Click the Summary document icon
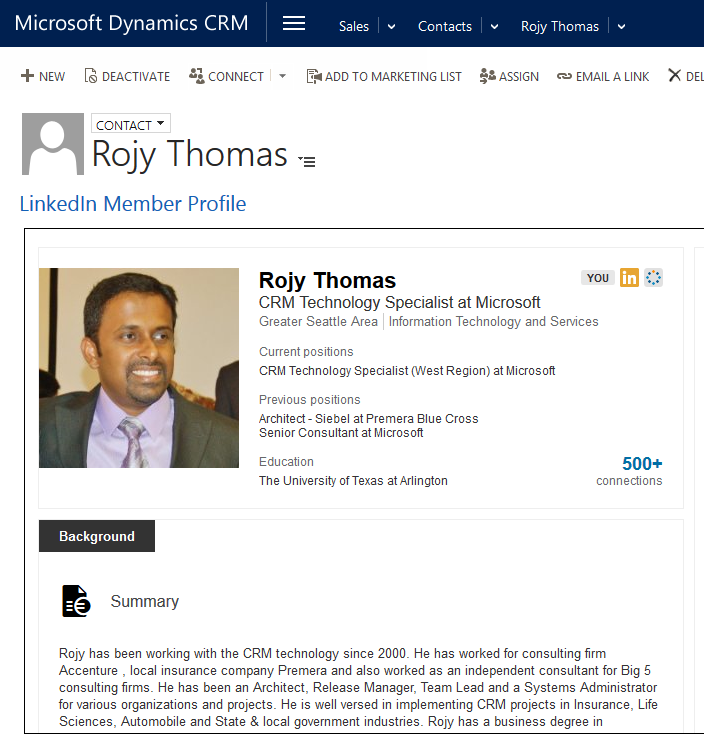Screen dimensions: 704x741 coord(76,601)
